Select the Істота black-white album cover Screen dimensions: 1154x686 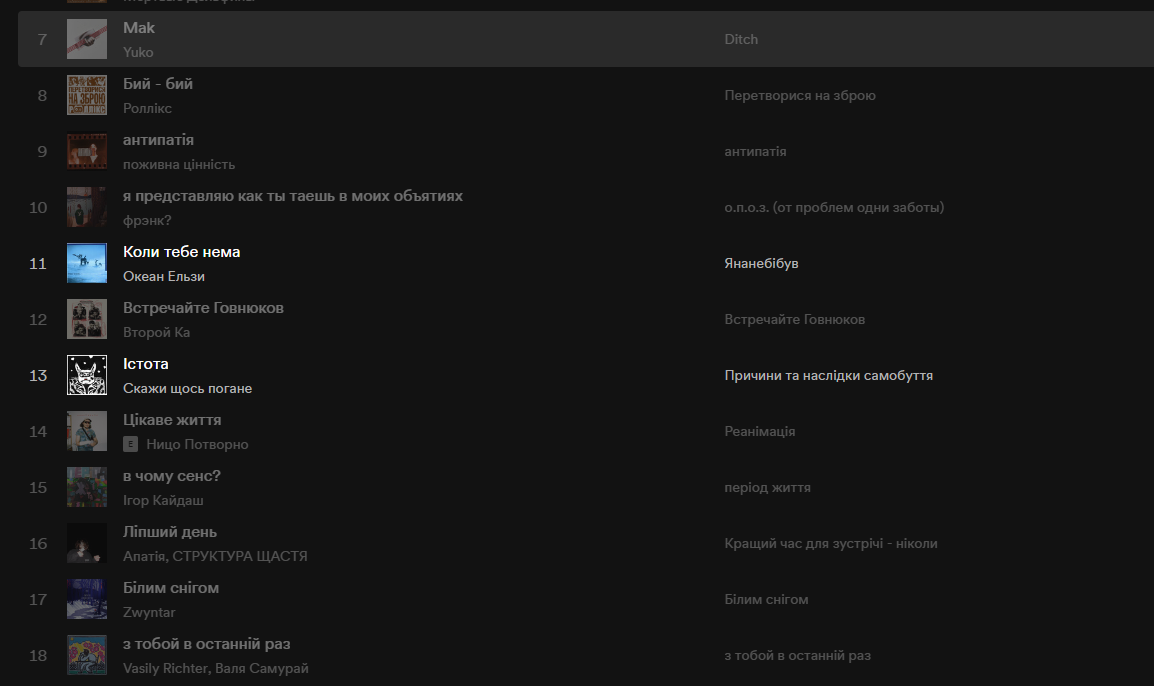point(87,375)
